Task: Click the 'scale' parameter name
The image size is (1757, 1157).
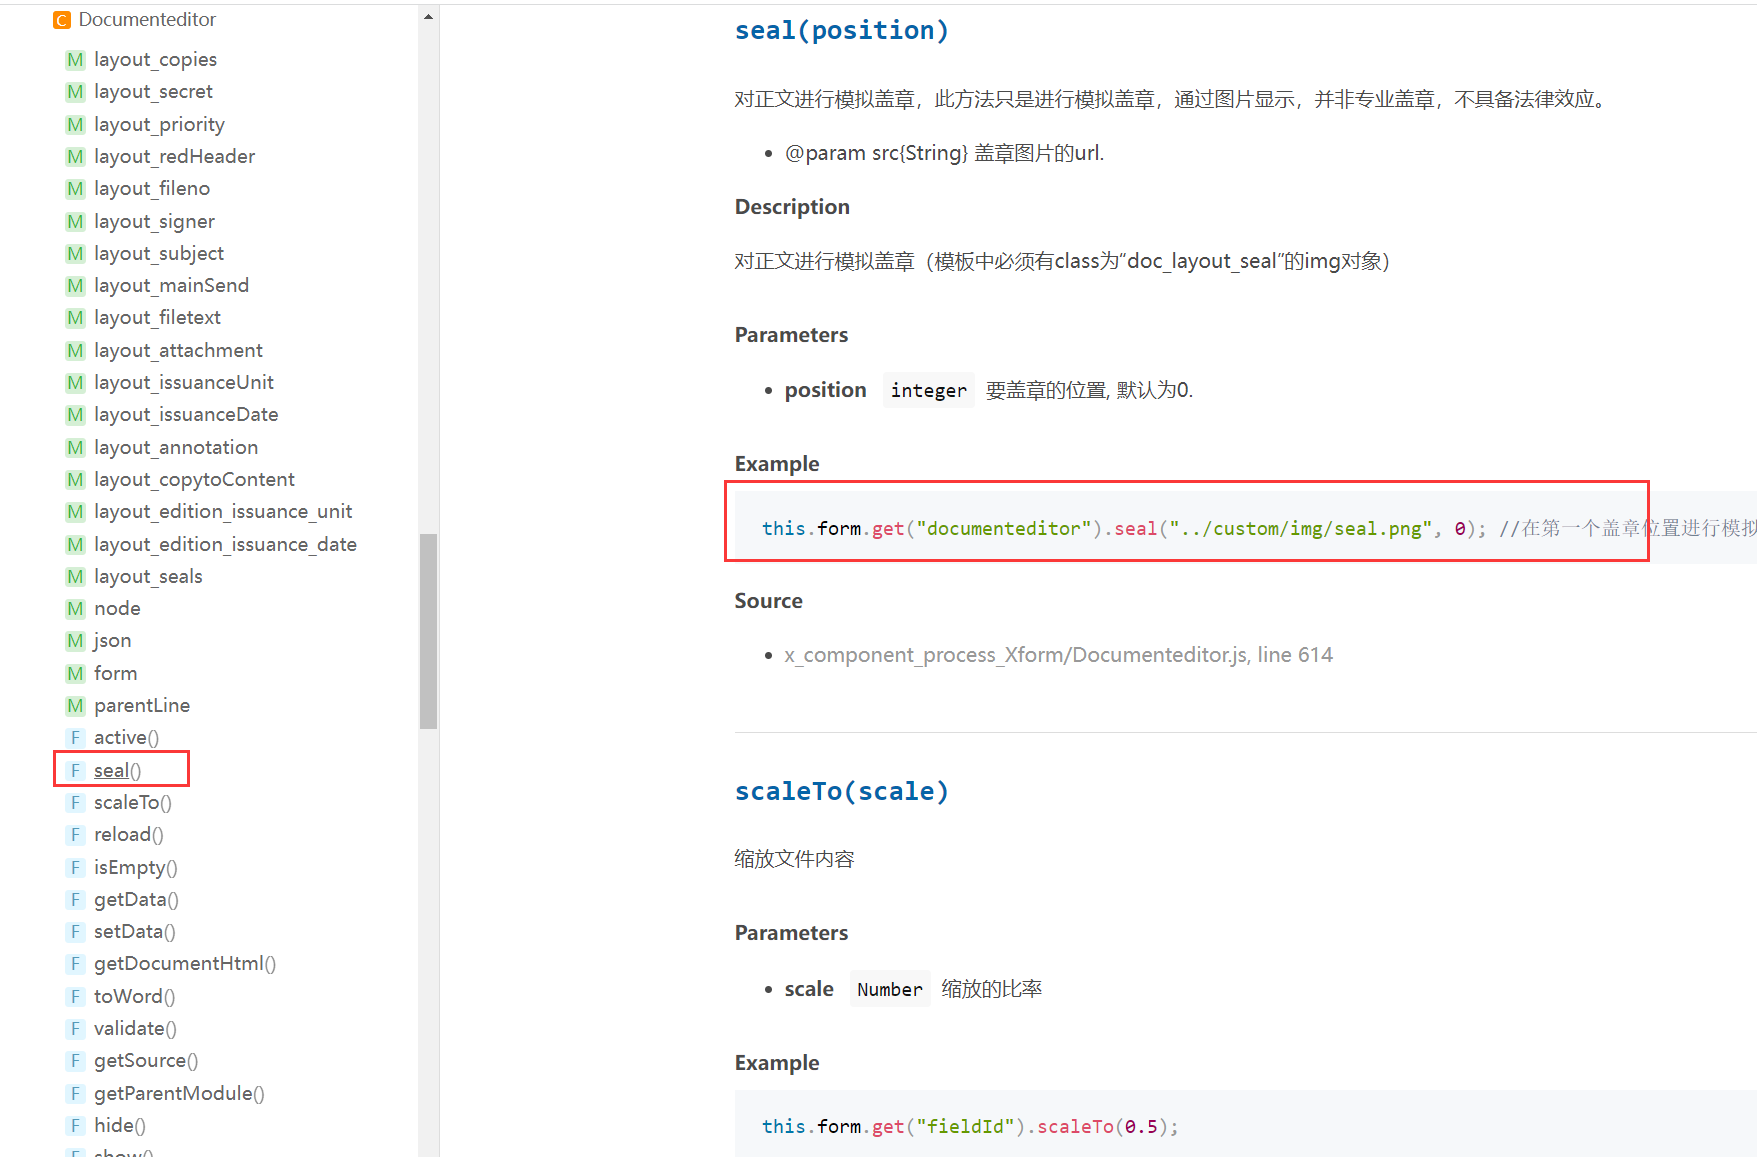Action: point(809,989)
